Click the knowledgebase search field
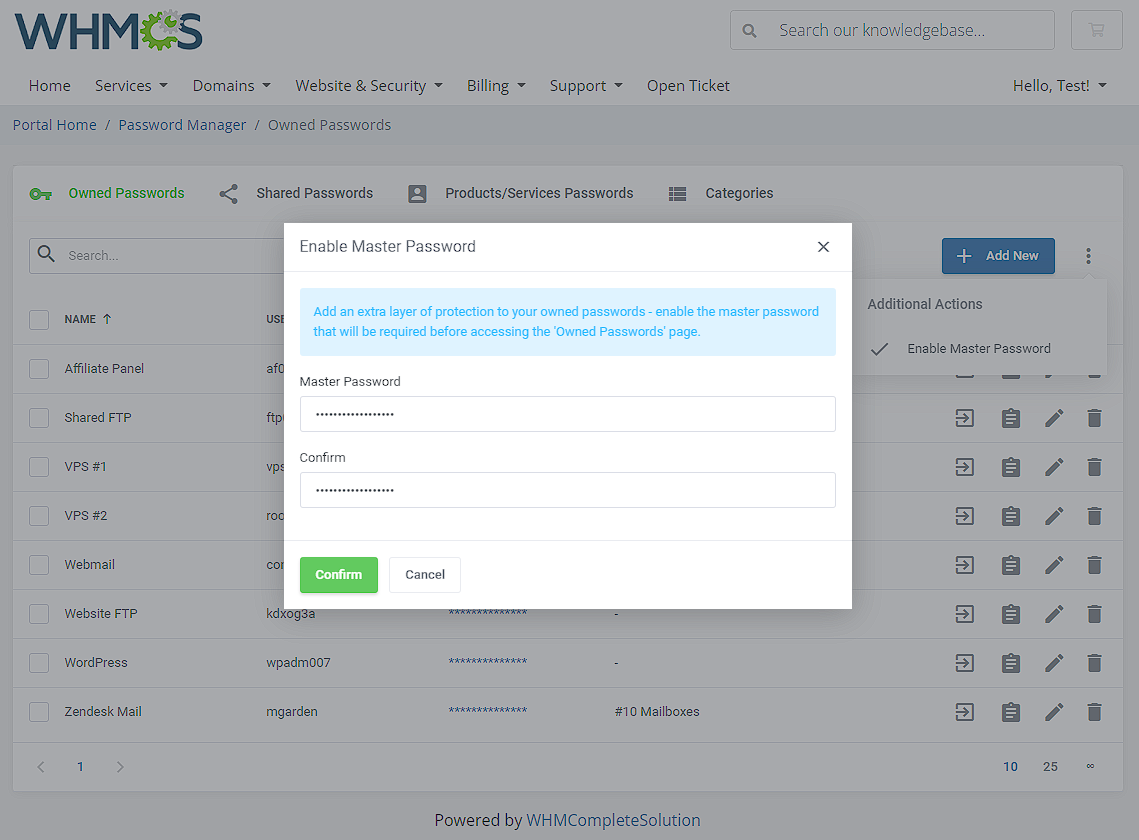 (892, 30)
